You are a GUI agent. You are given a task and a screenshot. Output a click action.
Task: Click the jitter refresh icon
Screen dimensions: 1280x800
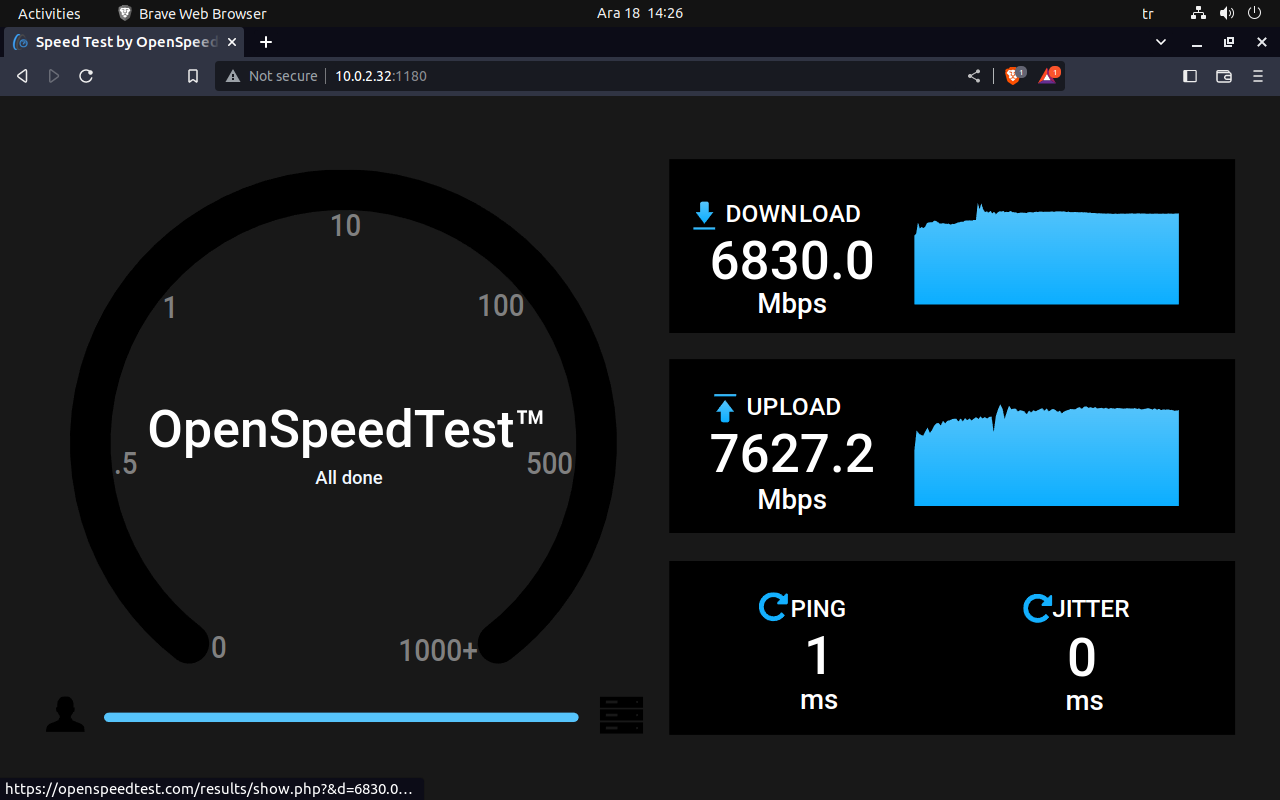click(1037, 607)
